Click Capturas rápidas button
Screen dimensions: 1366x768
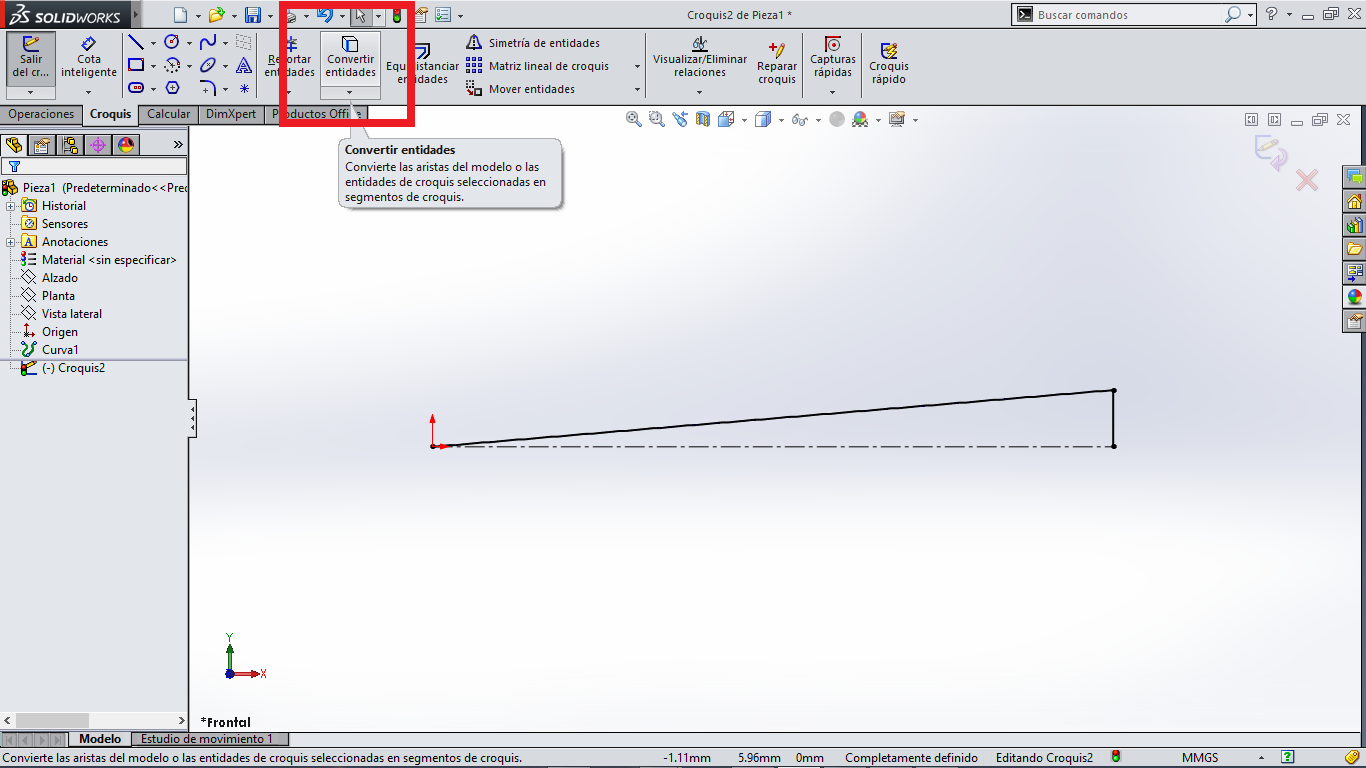(833, 58)
